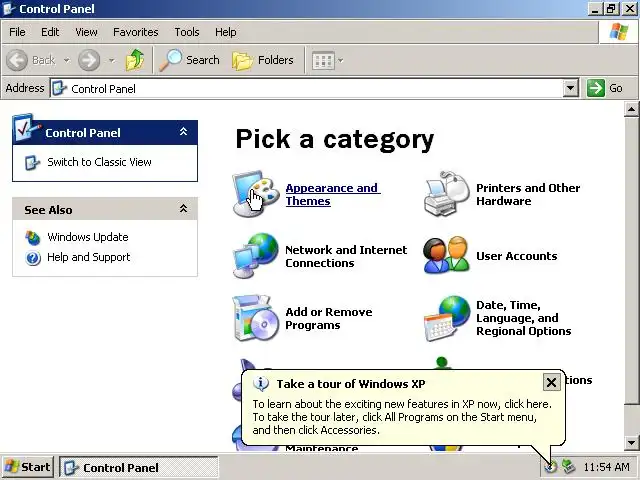Image resolution: width=640 pixels, height=480 pixels.
Task: Open the User Accounts icon
Action: click(447, 255)
